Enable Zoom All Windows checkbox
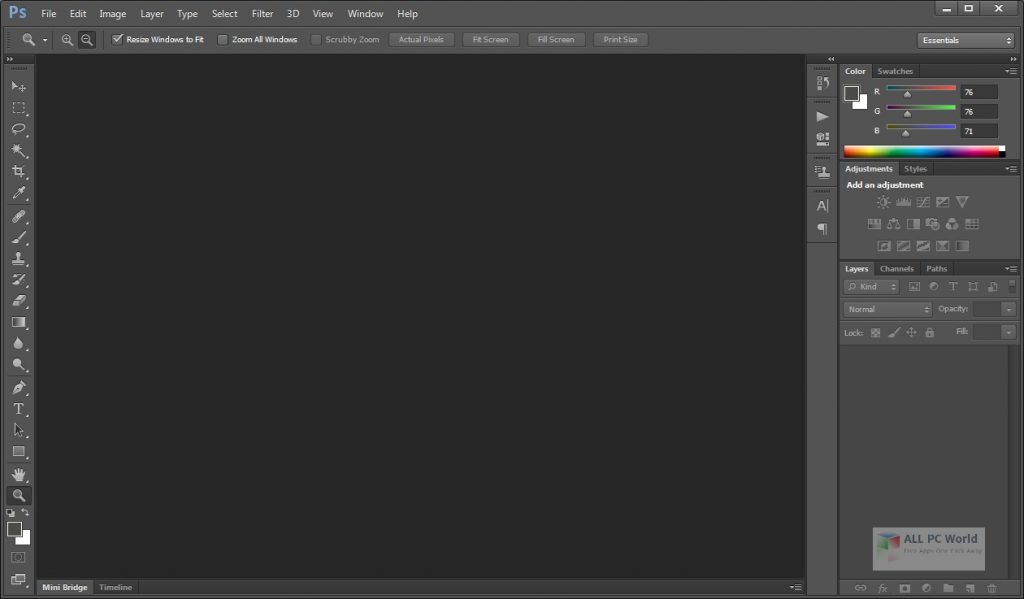The height and width of the screenshot is (599, 1024). click(x=223, y=40)
